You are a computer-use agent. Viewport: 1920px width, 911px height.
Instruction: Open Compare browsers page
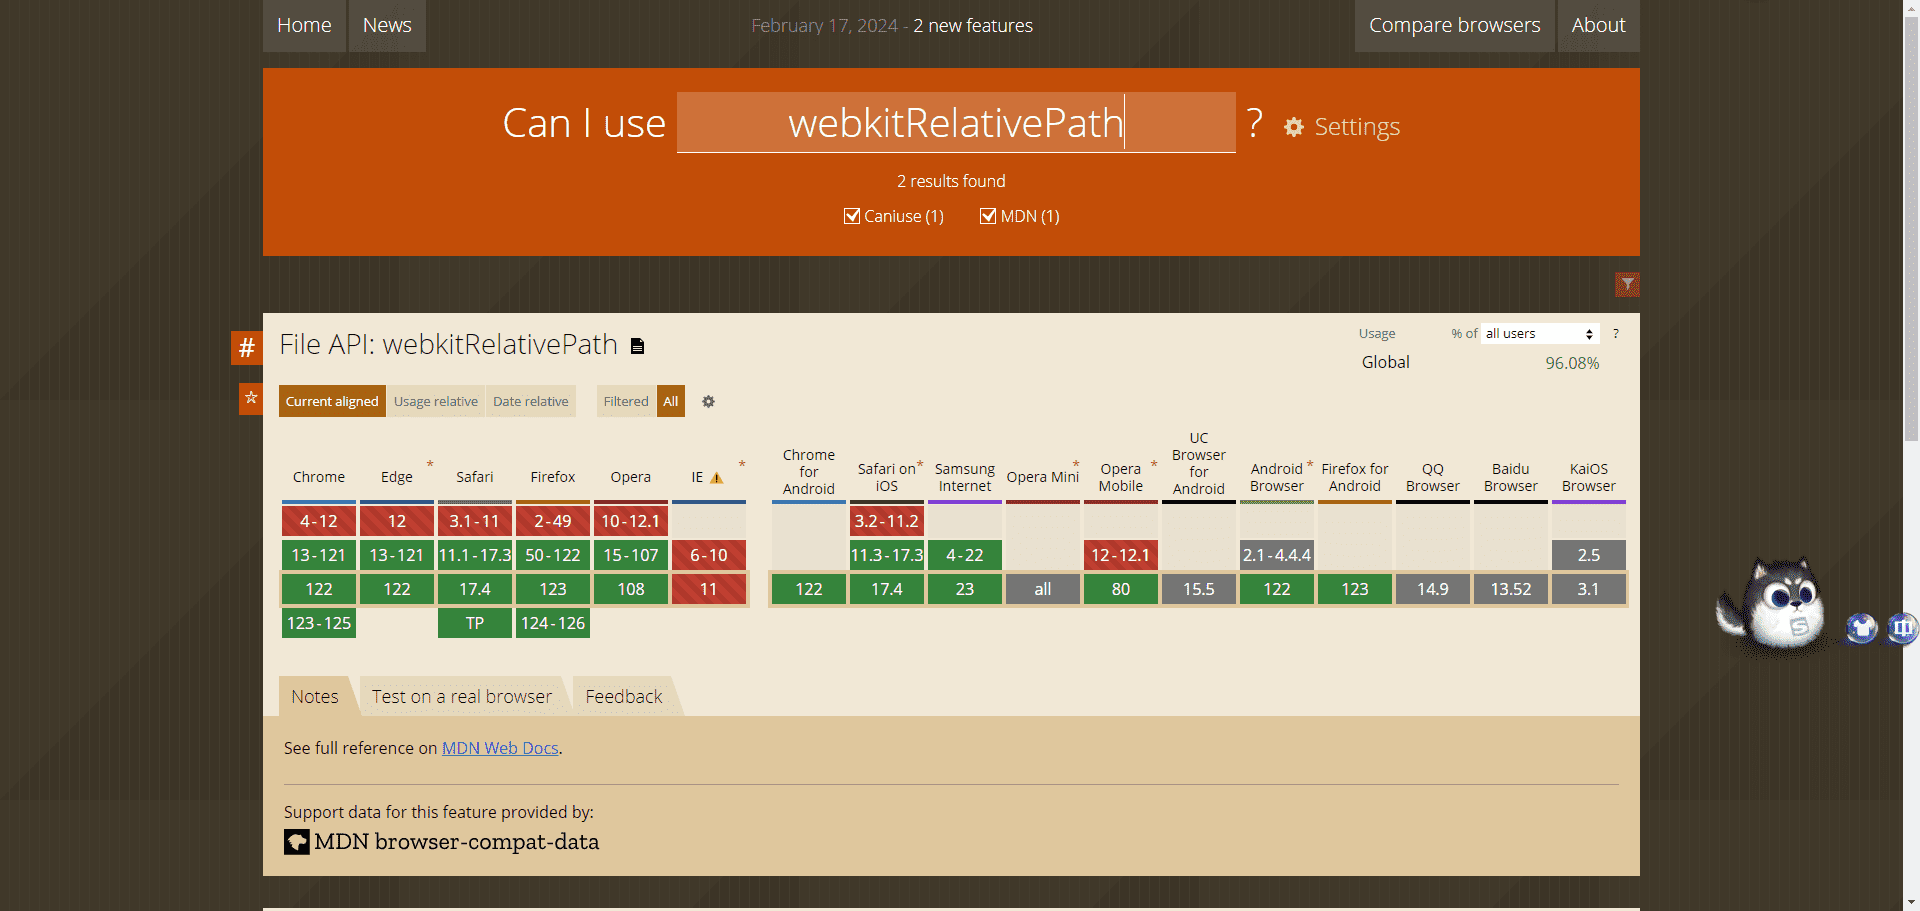[x=1455, y=25]
